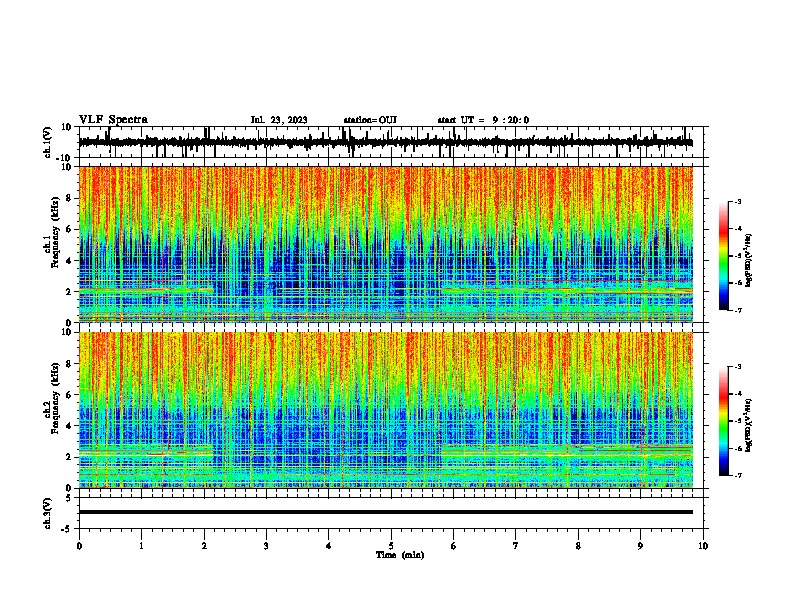Viewport: 792px width, 612px height.
Task: Click the time axis tick label "1"
Action: (141, 546)
